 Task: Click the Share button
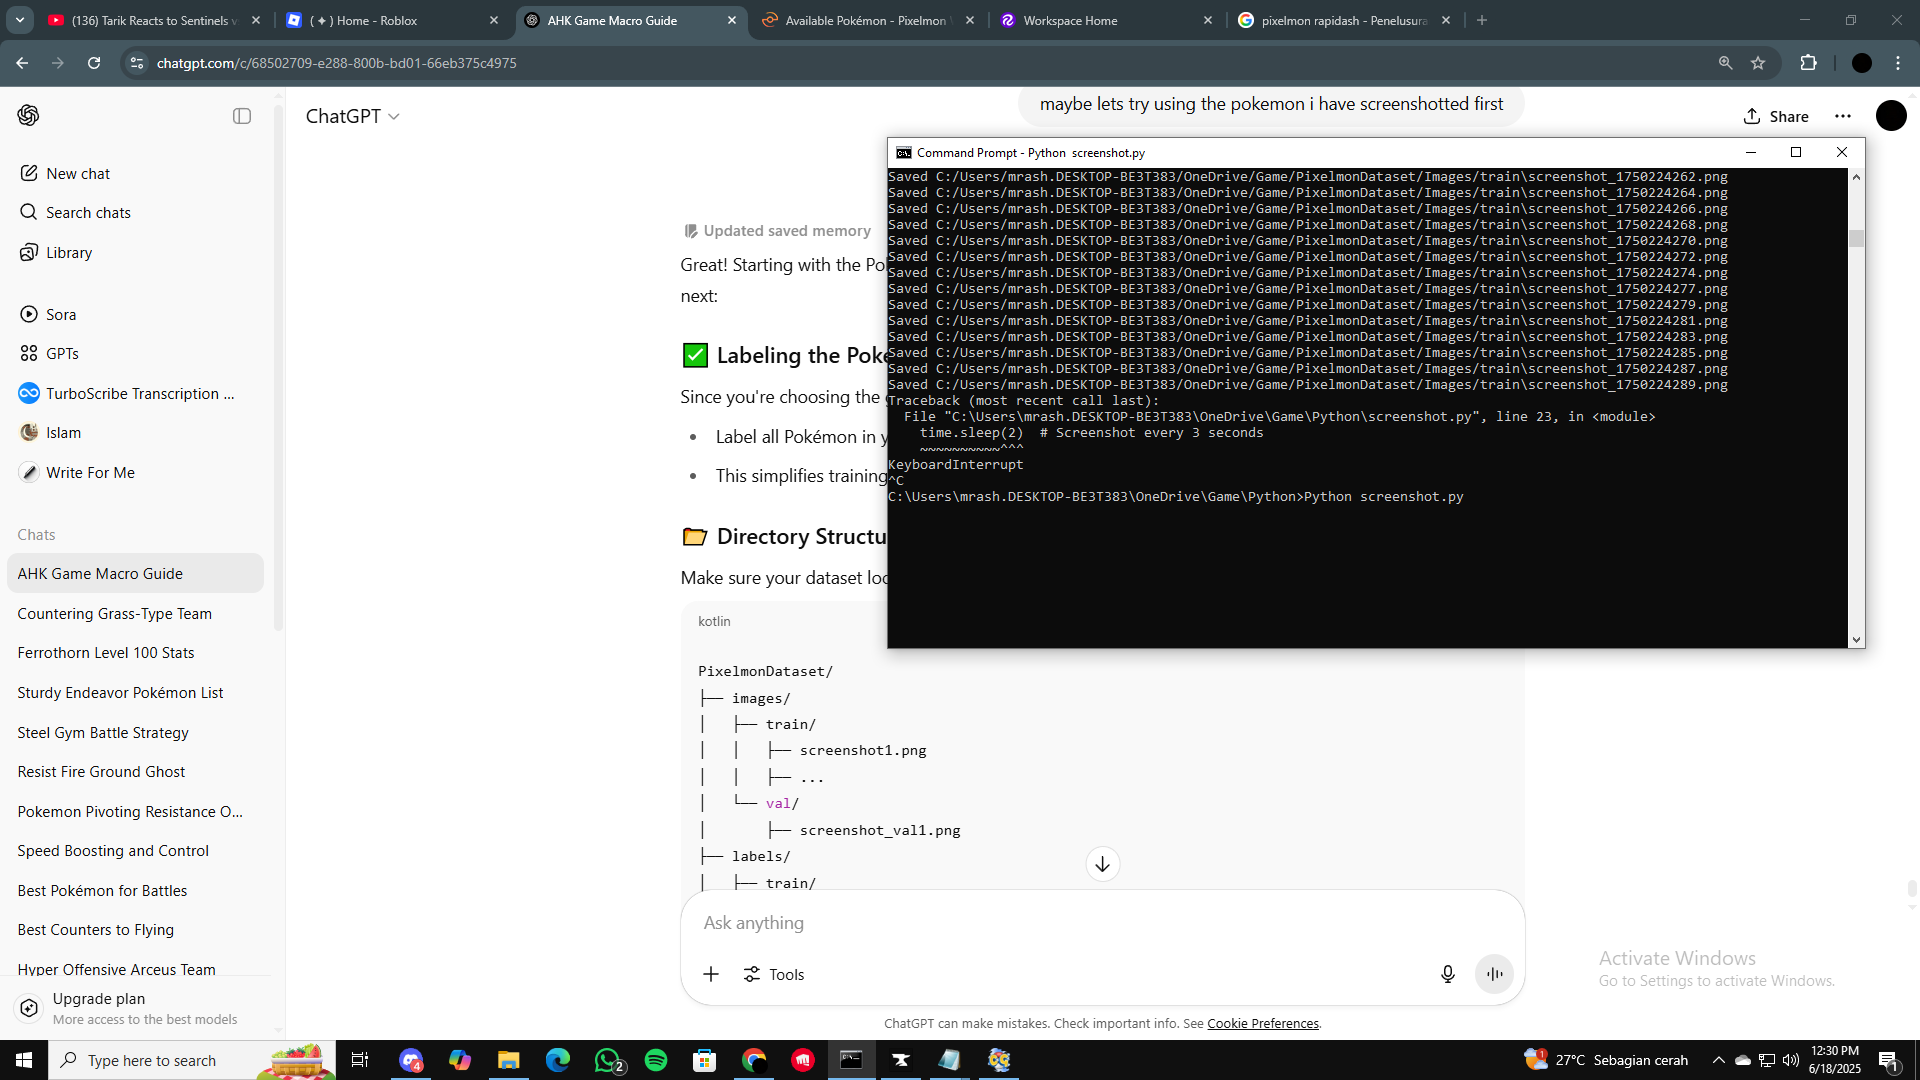click(x=1776, y=116)
